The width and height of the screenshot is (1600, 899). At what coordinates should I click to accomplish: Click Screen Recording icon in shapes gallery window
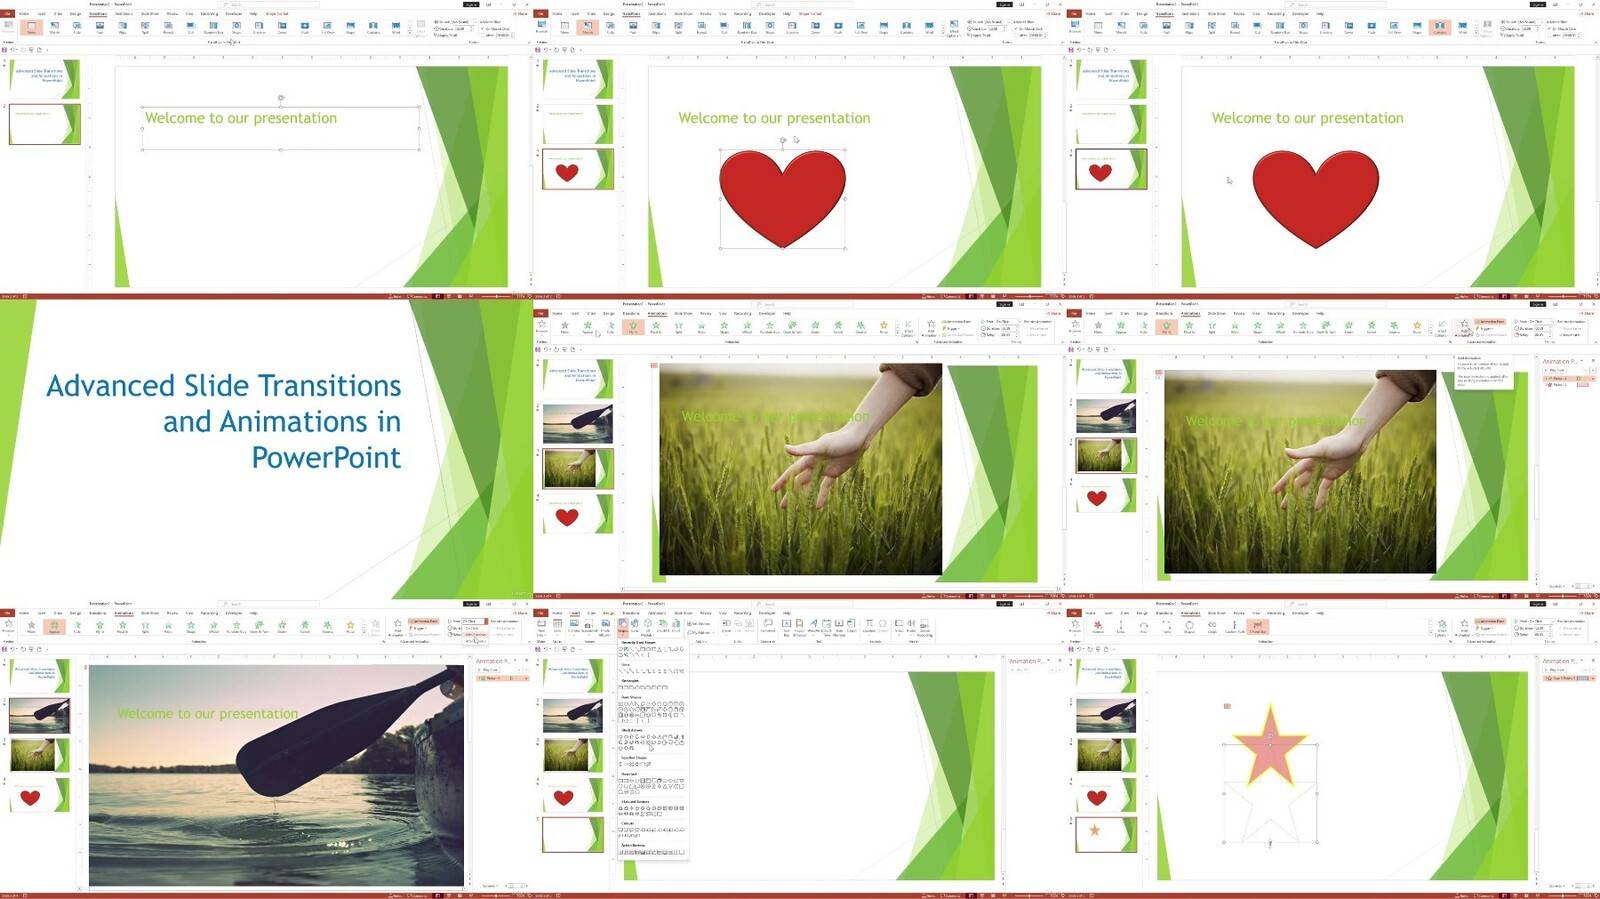tap(925, 629)
